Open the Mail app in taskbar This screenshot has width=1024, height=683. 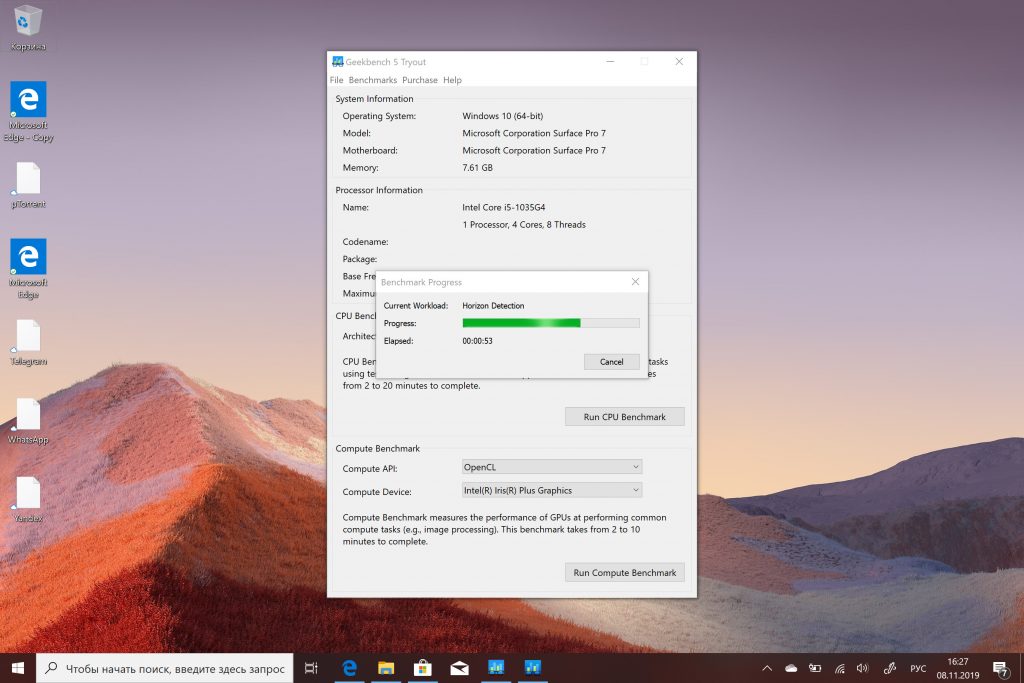[459, 667]
